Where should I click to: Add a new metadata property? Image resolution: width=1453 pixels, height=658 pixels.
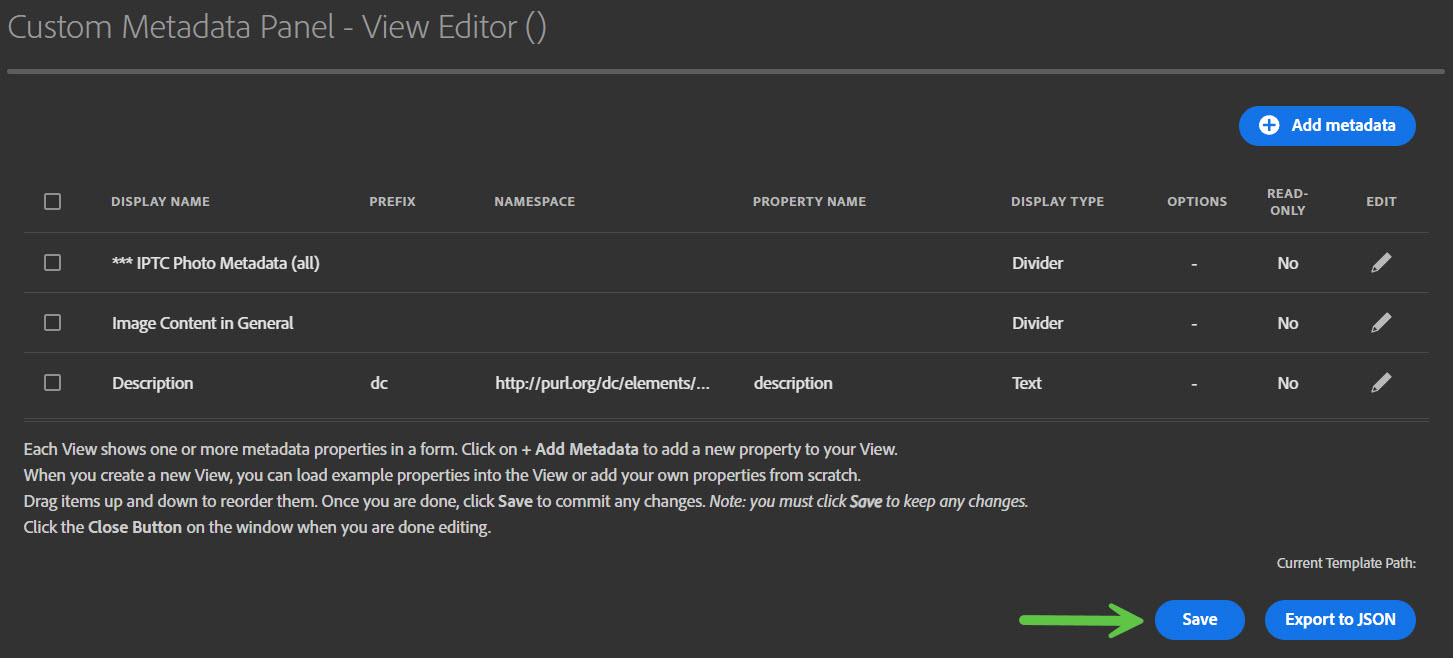point(1327,126)
